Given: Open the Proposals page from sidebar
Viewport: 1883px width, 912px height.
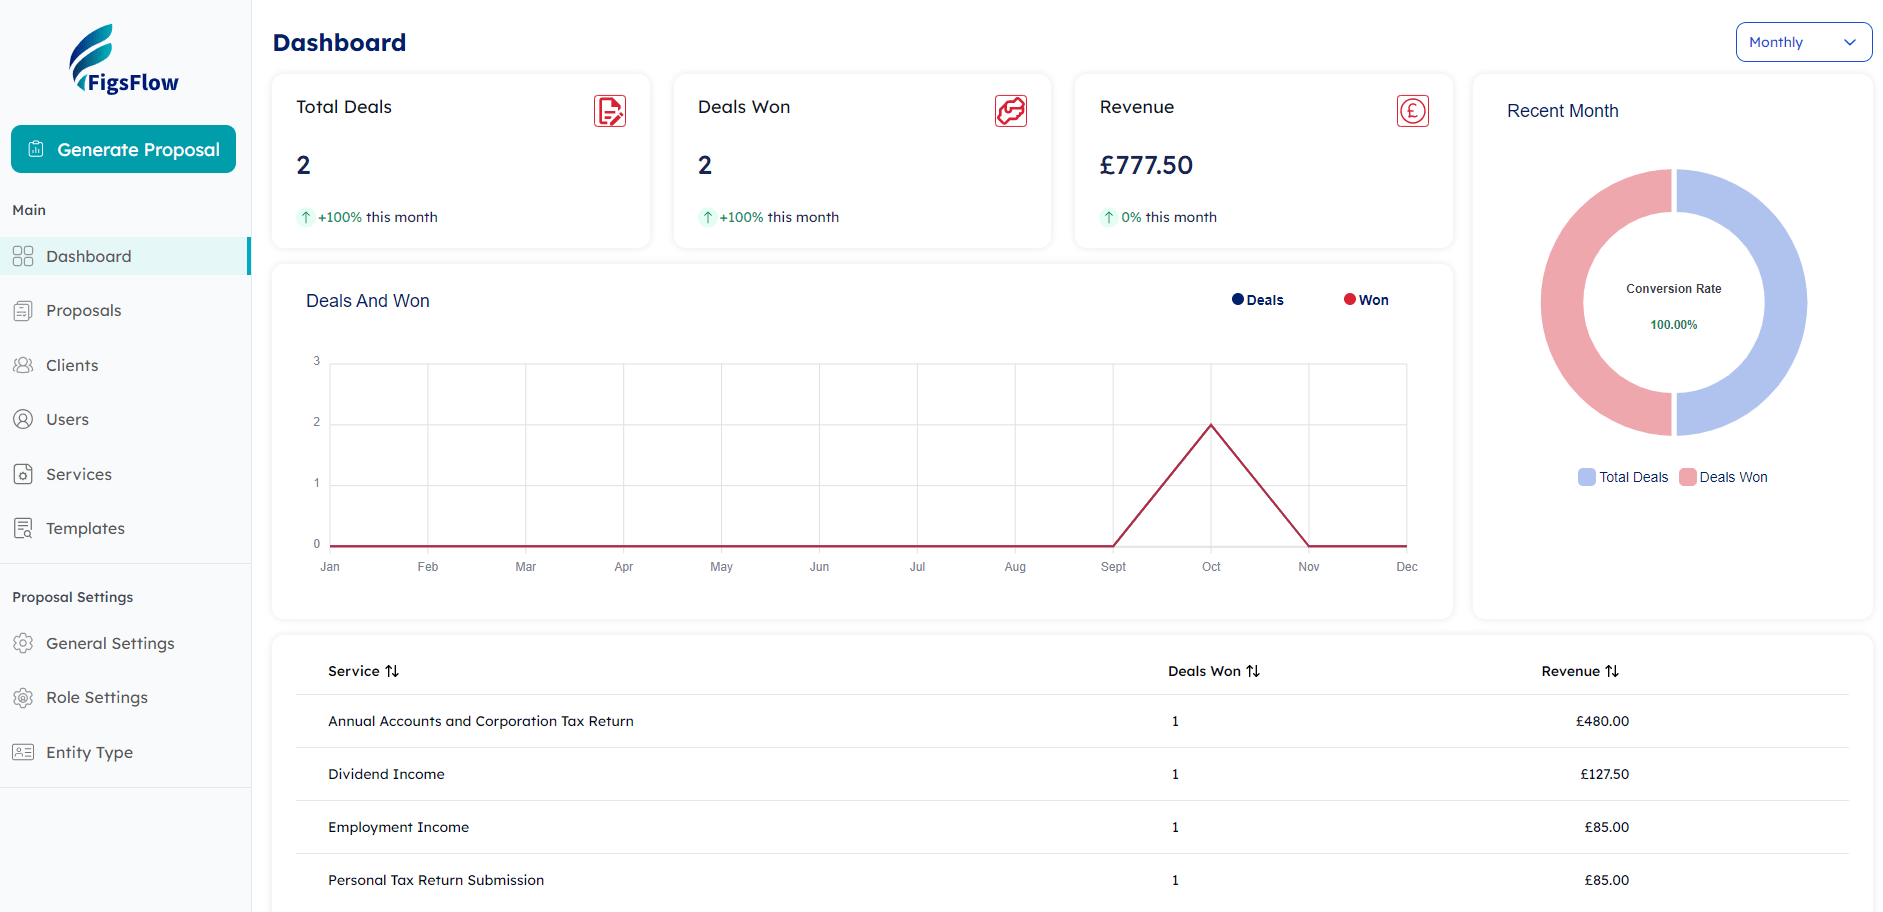Looking at the screenshot, I should [x=84, y=311].
